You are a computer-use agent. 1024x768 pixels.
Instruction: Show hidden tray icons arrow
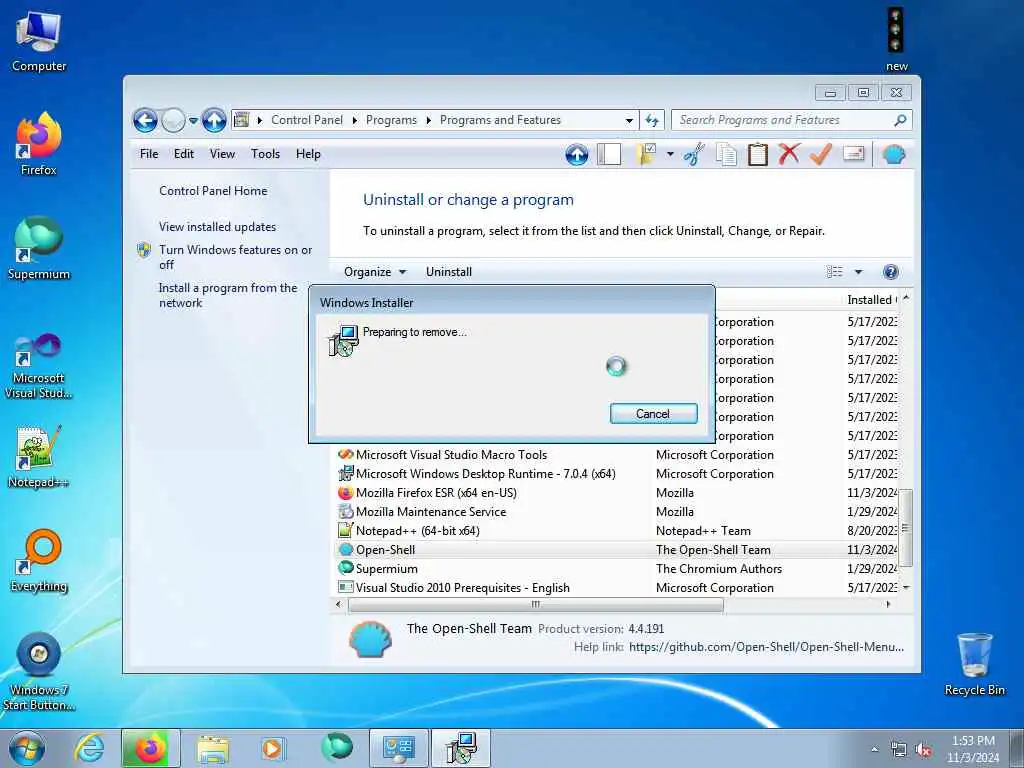[x=874, y=749]
